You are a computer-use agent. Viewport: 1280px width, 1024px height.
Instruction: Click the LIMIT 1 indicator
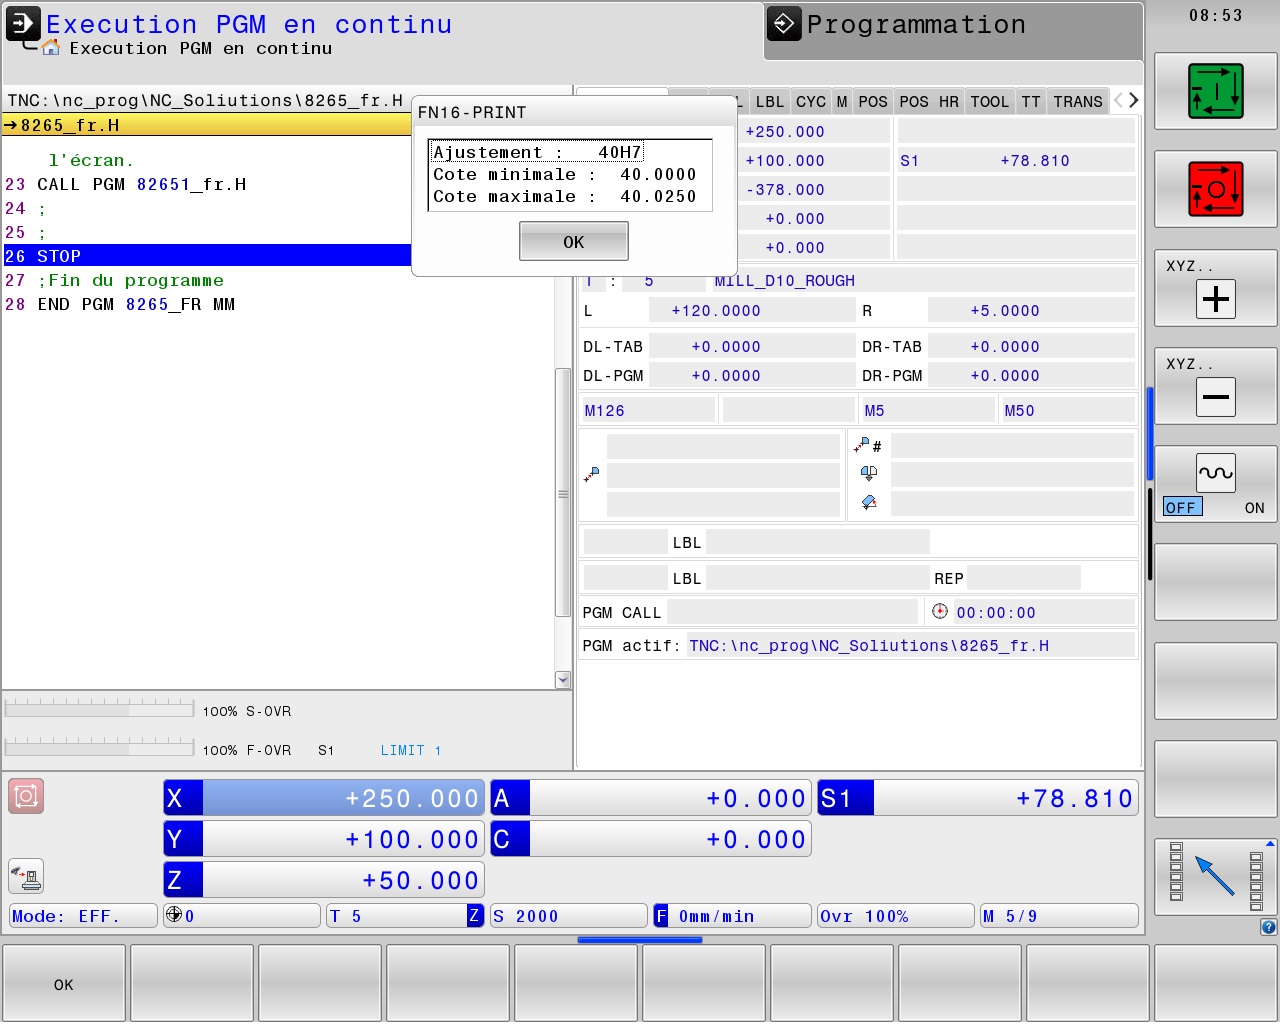[x=410, y=750]
